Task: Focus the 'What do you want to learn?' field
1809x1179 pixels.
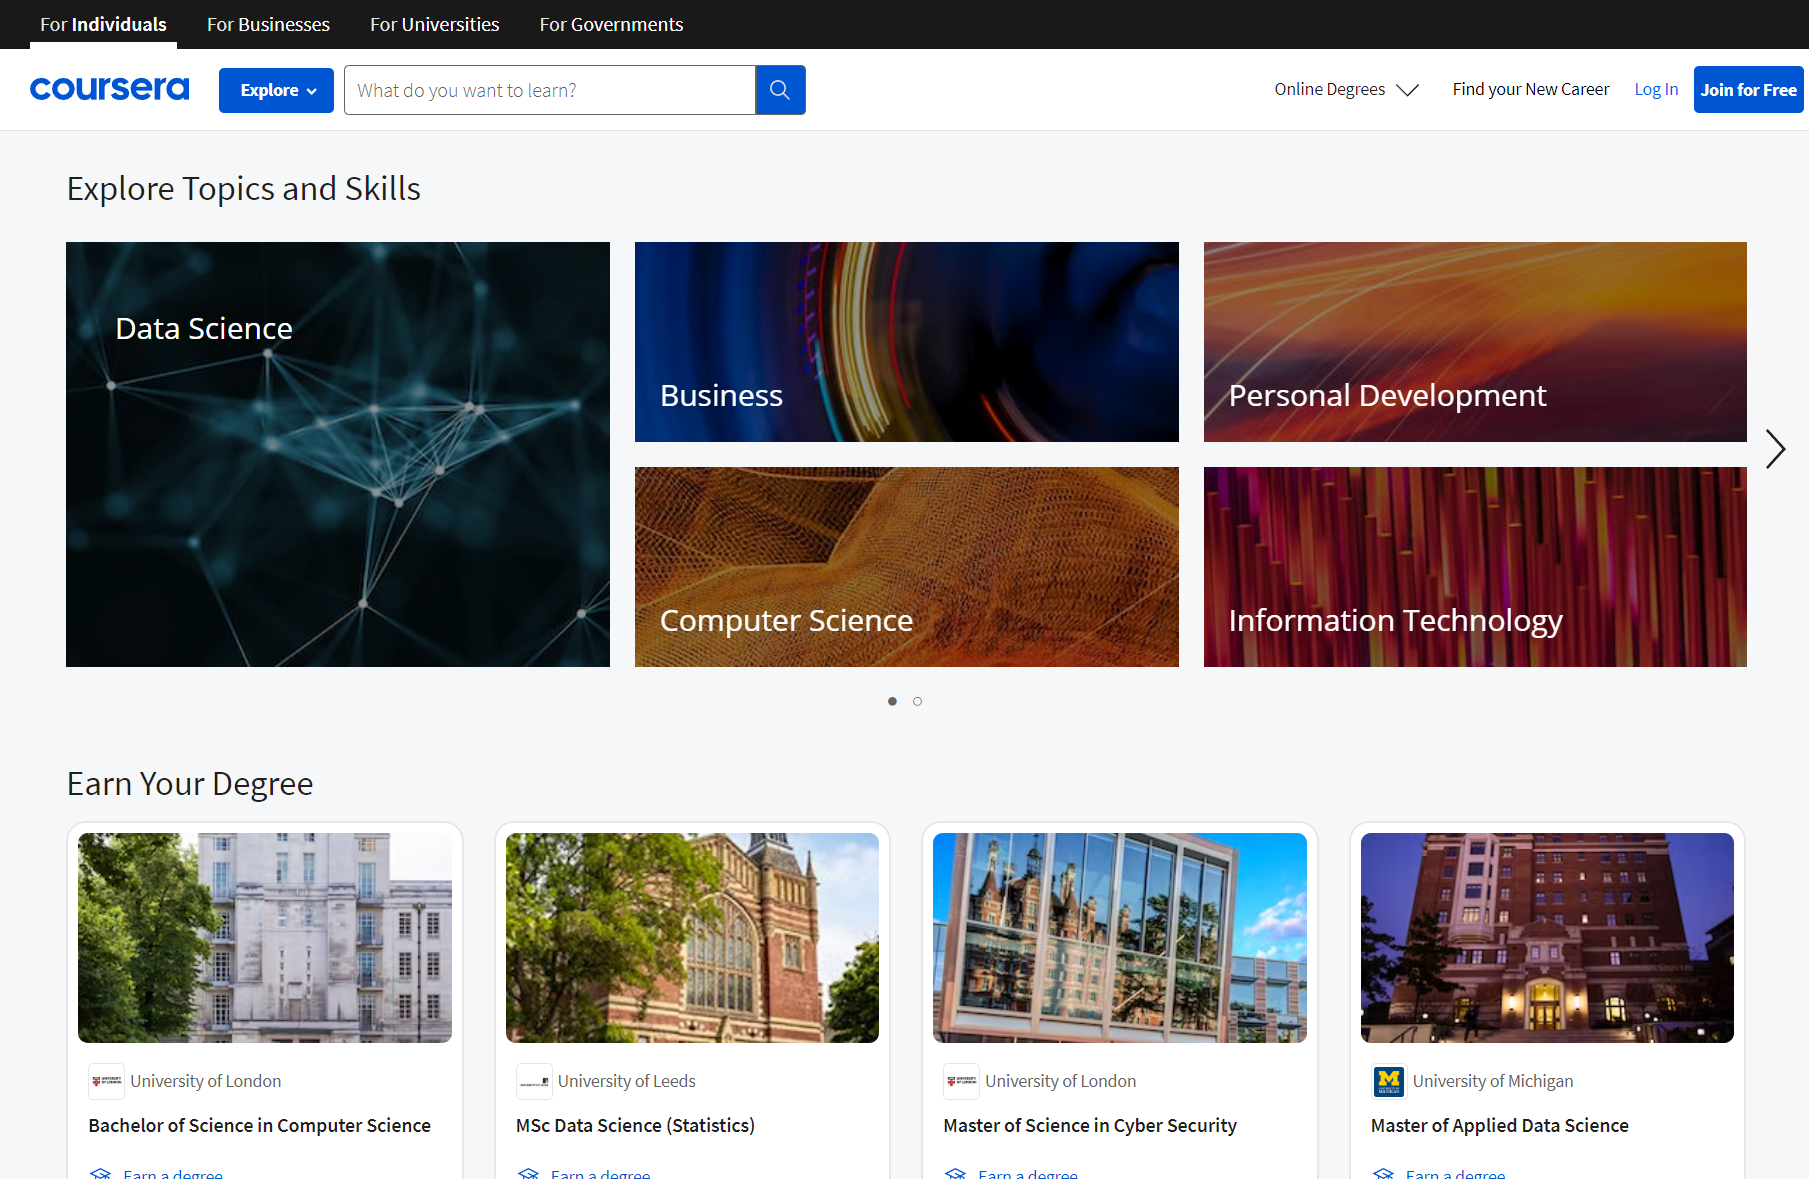Action: pos(549,90)
